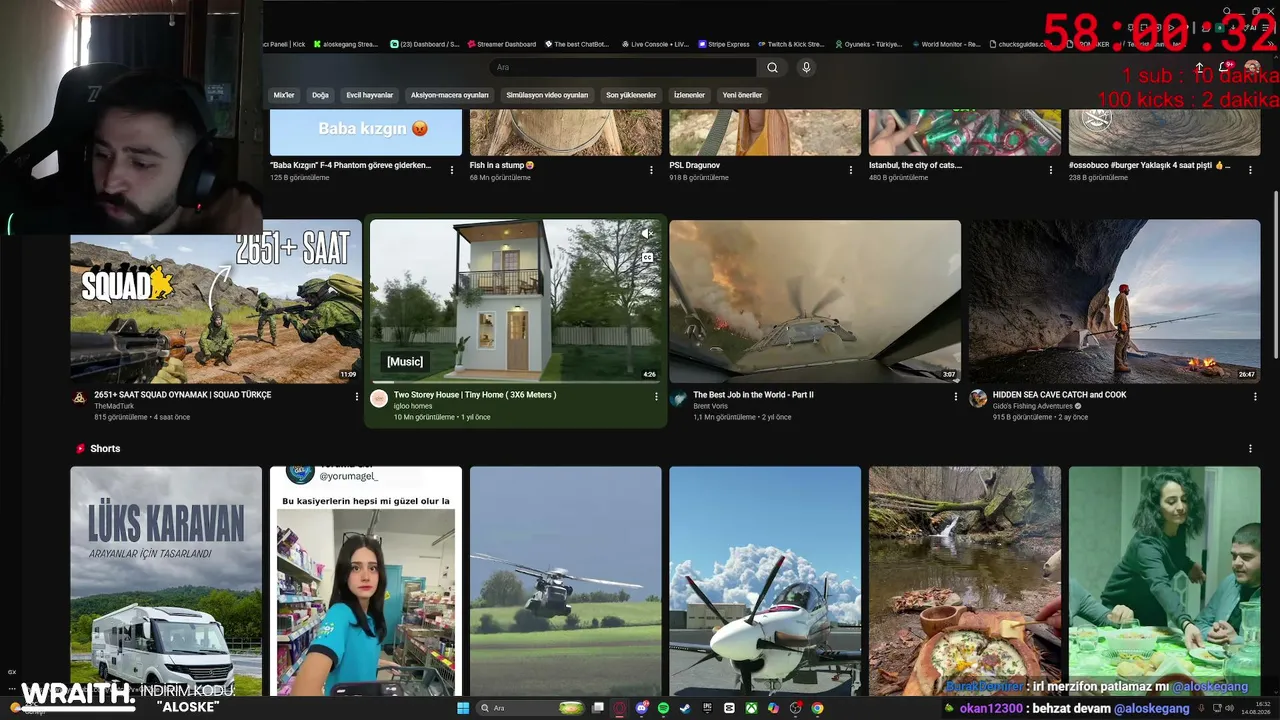Open Opera GX from the taskbar
Viewport: 1280px width, 720px height.
pyautogui.click(x=620, y=708)
